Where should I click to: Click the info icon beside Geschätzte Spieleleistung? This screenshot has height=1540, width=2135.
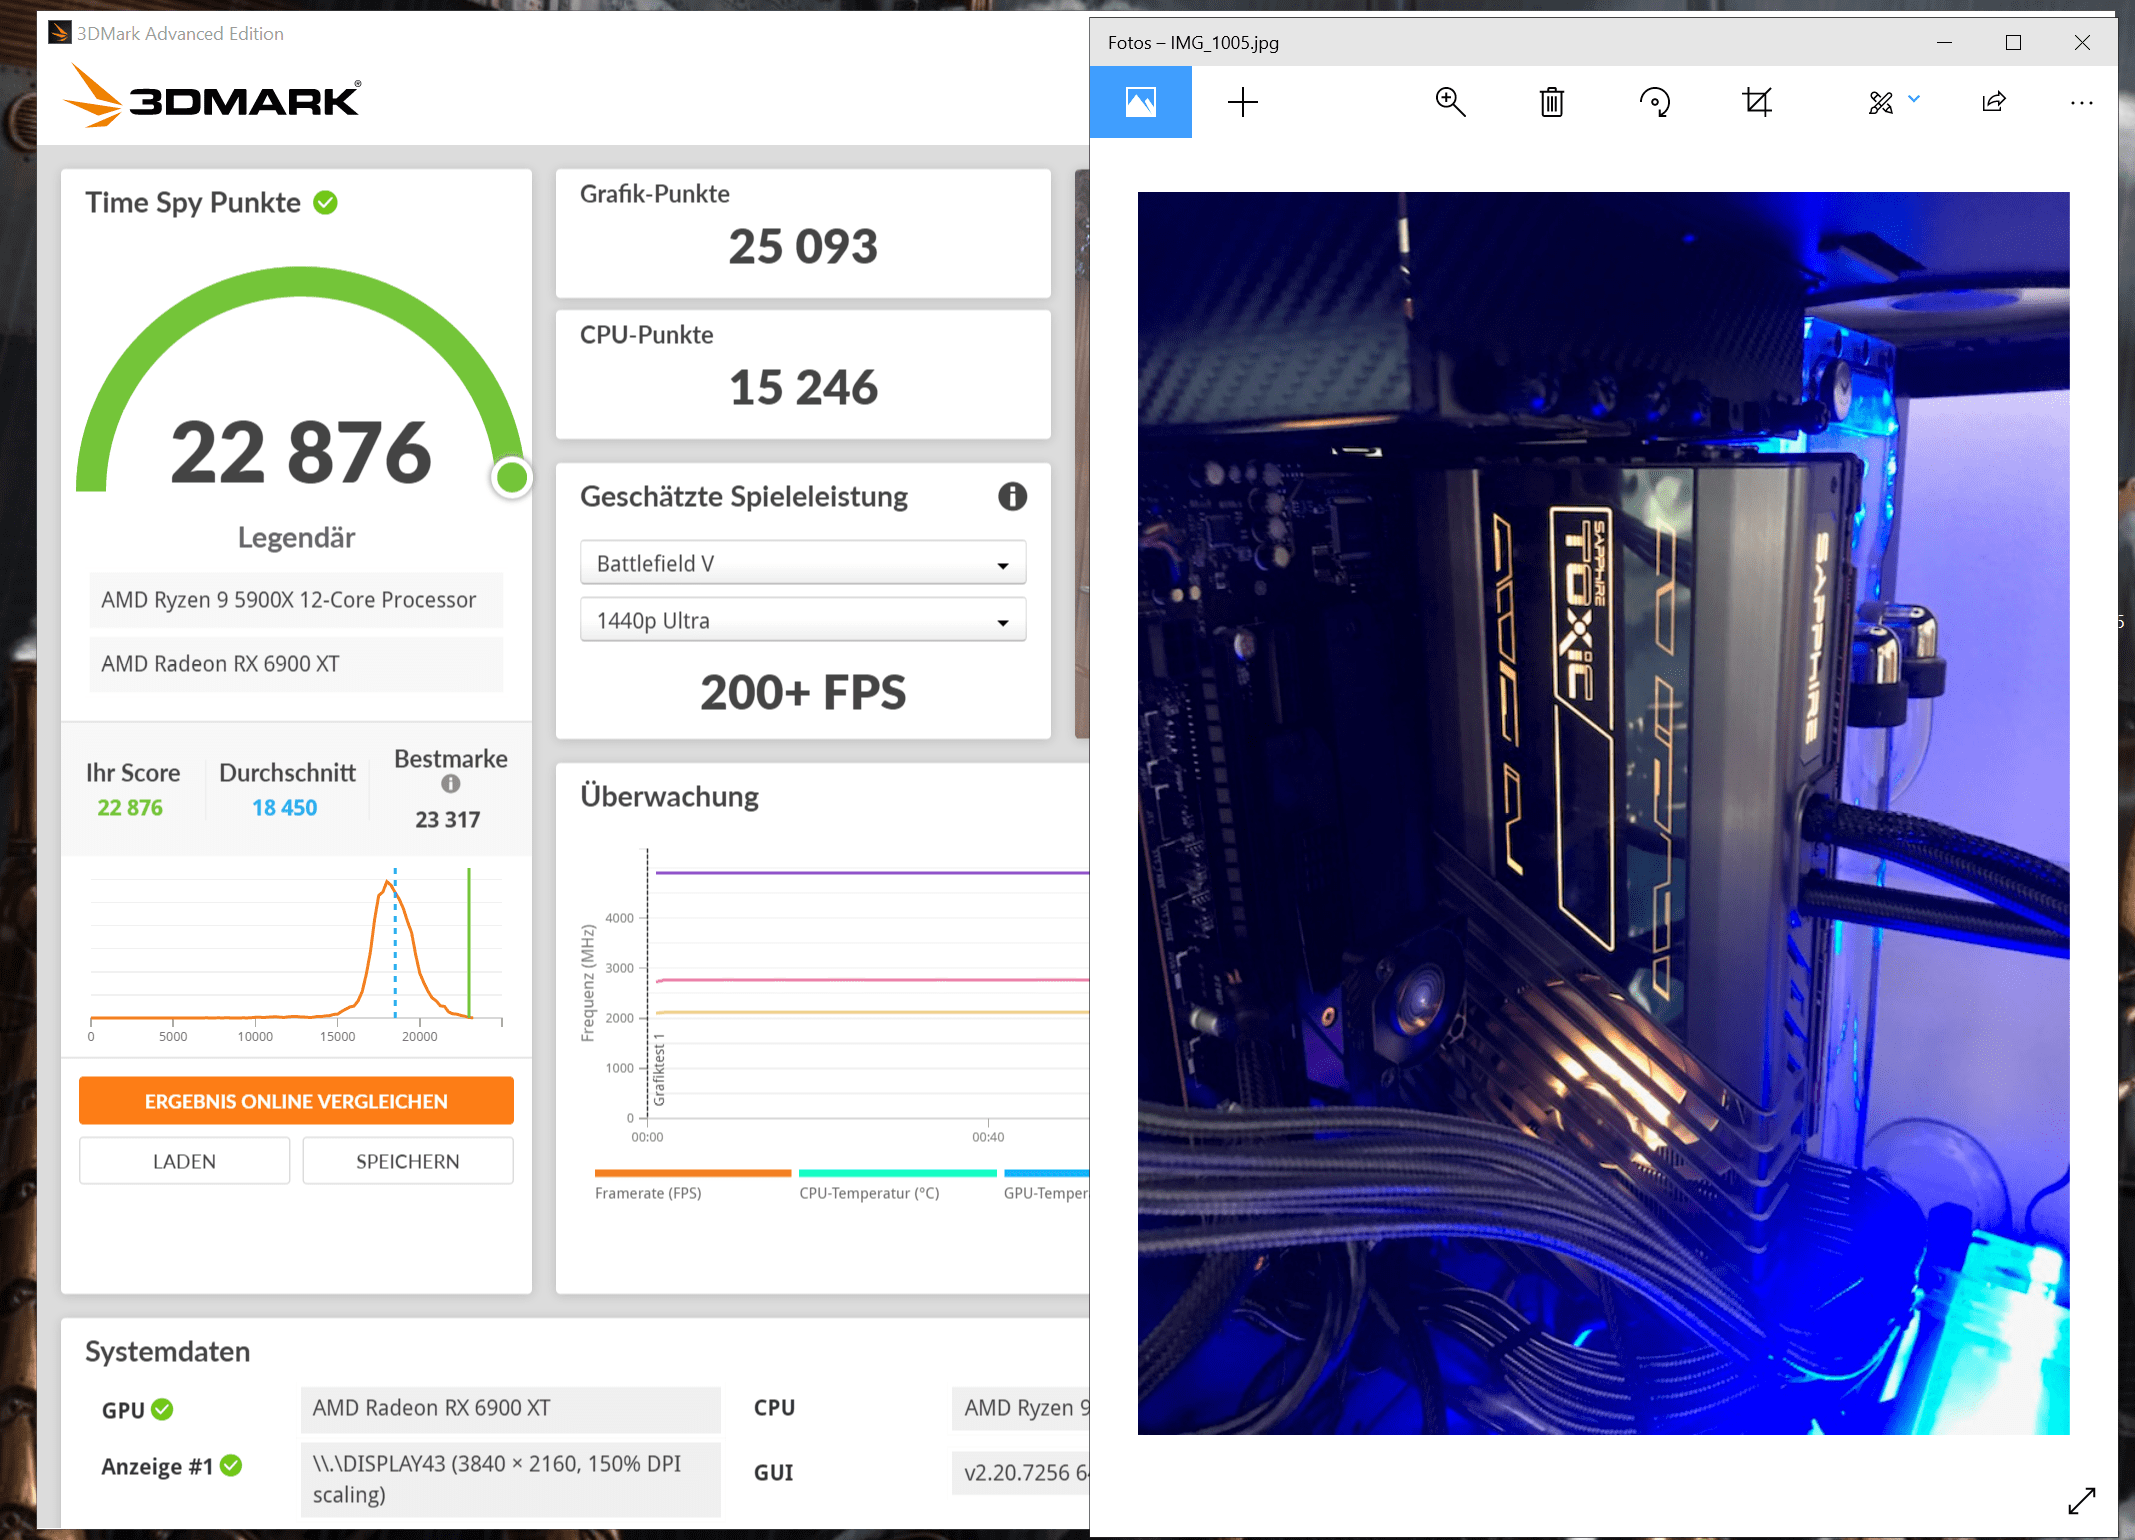[x=1012, y=496]
